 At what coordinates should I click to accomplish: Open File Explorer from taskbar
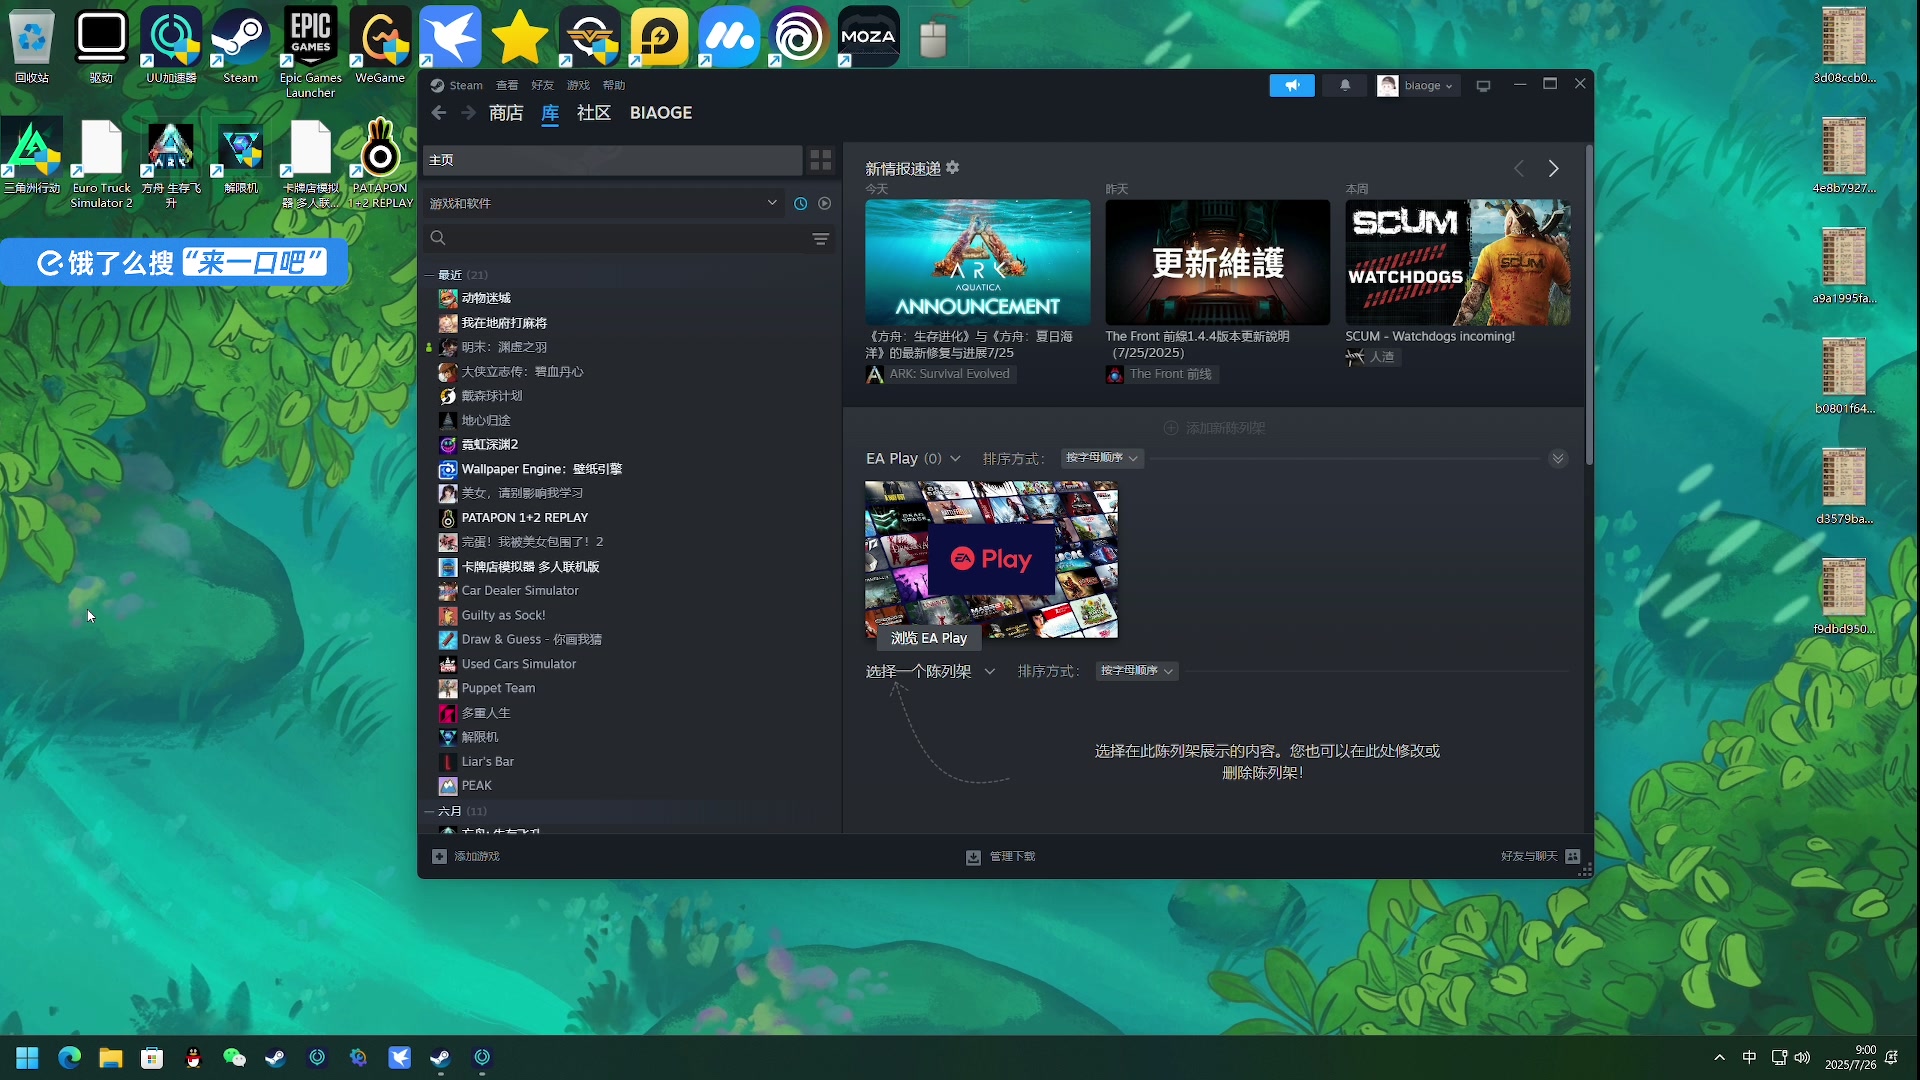click(x=110, y=1058)
